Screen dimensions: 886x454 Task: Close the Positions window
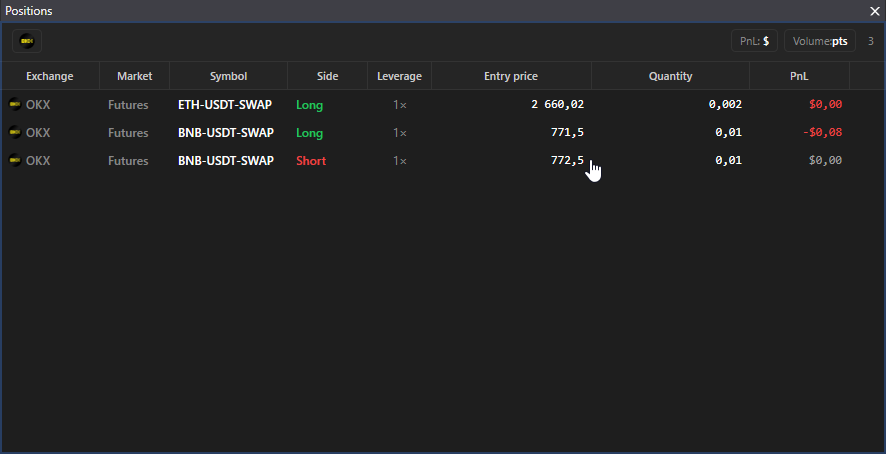click(875, 11)
